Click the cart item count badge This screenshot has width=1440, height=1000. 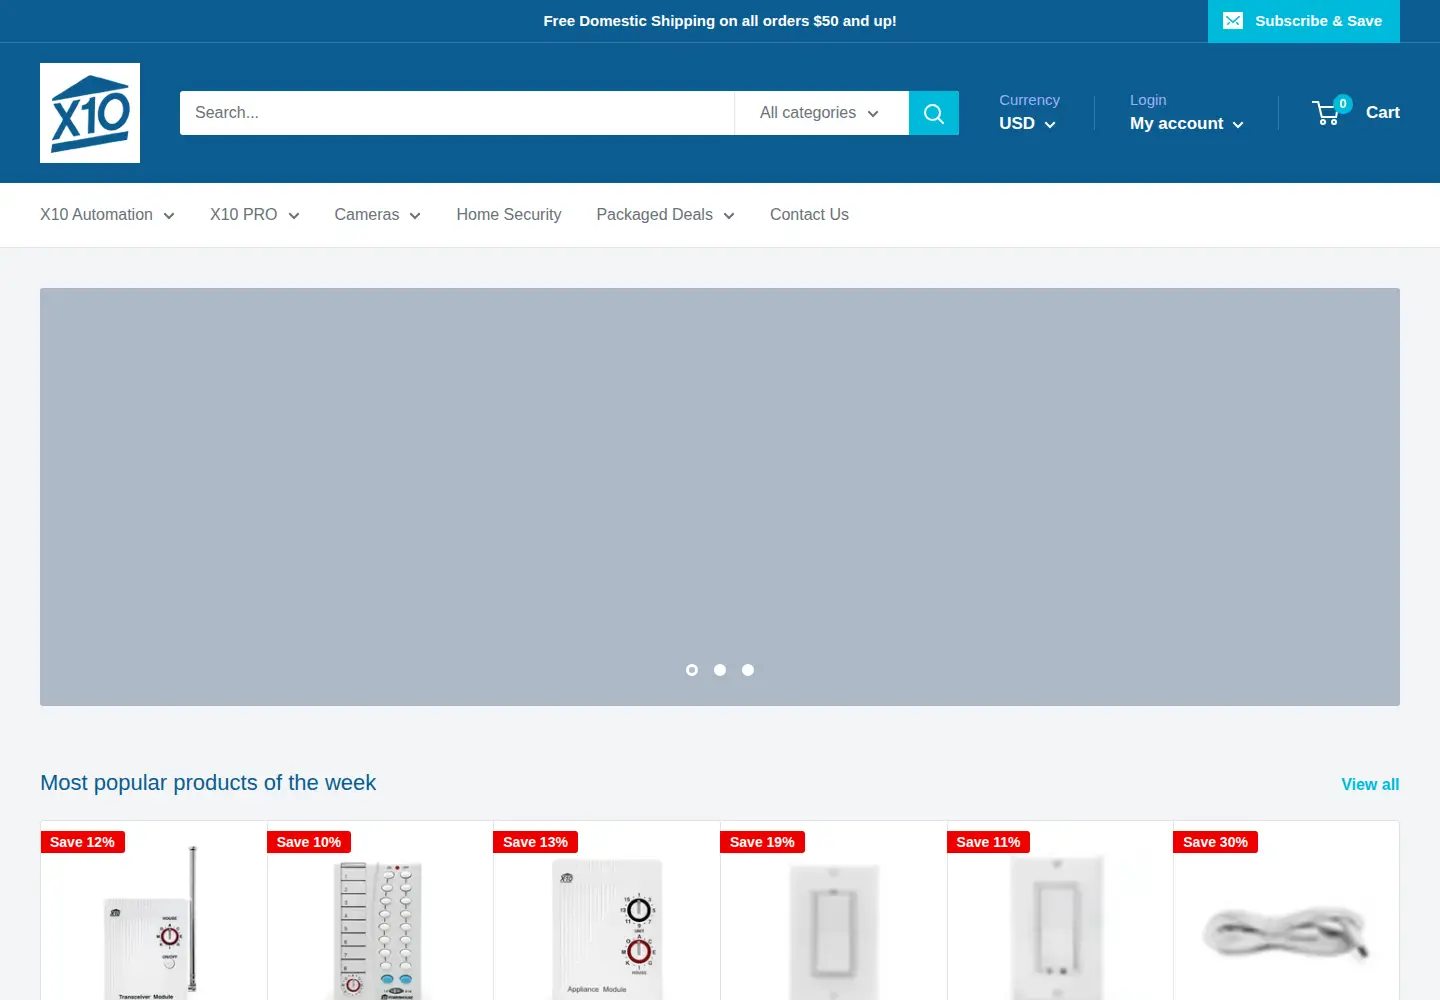[1343, 103]
